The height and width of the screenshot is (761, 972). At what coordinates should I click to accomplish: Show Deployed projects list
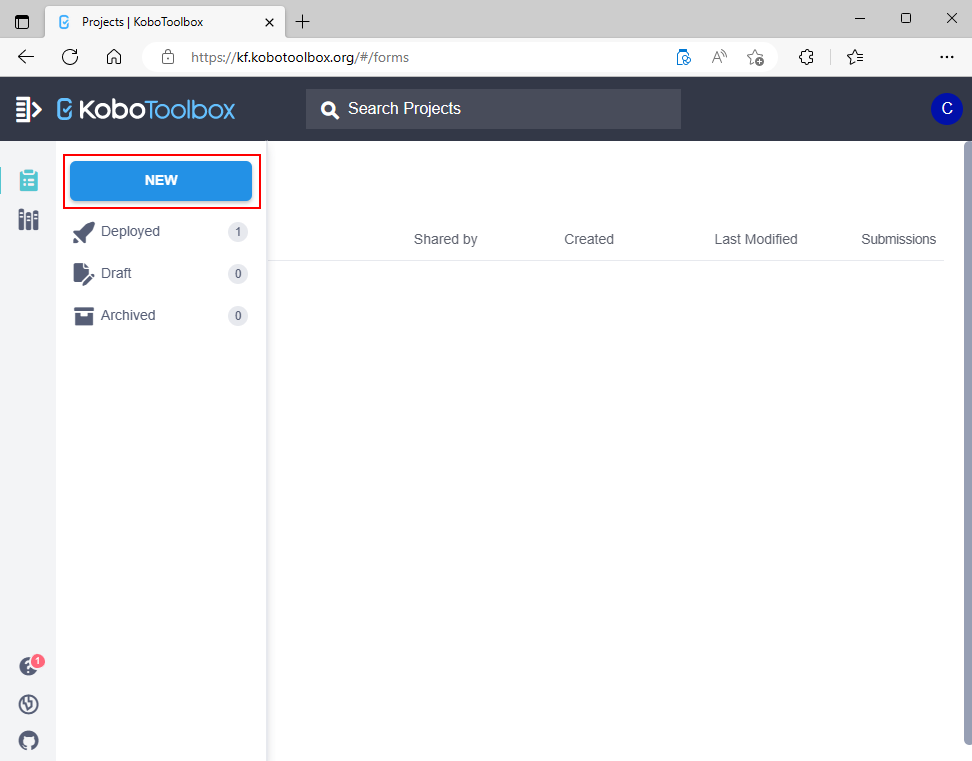[x=130, y=232]
